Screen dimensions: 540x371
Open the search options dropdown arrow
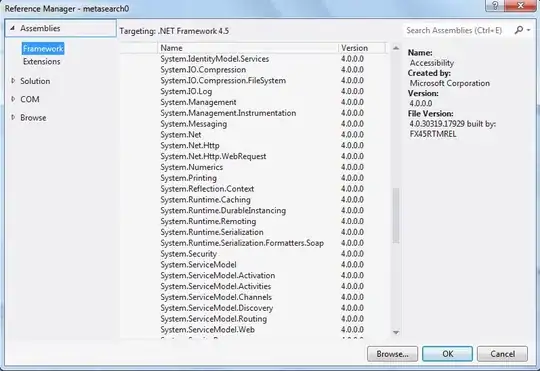pyautogui.click(x=528, y=30)
